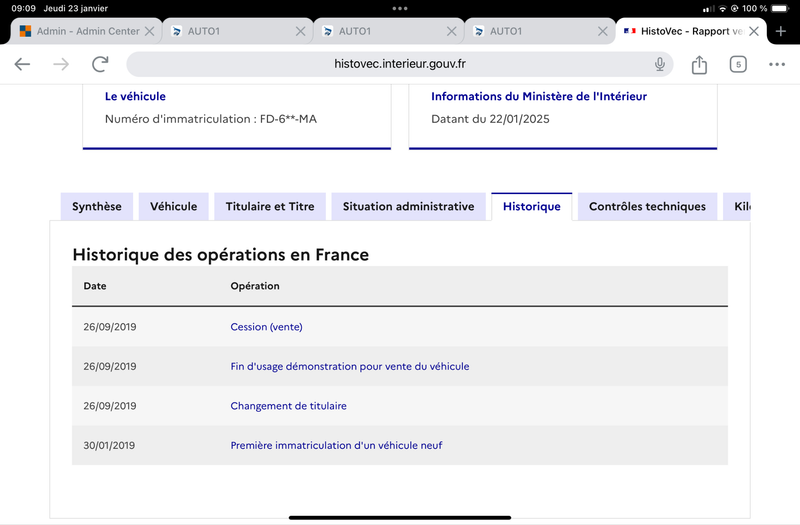The height and width of the screenshot is (525, 800).
Task: Click Fin d'usage démonstration pour vente
Action: point(349,366)
